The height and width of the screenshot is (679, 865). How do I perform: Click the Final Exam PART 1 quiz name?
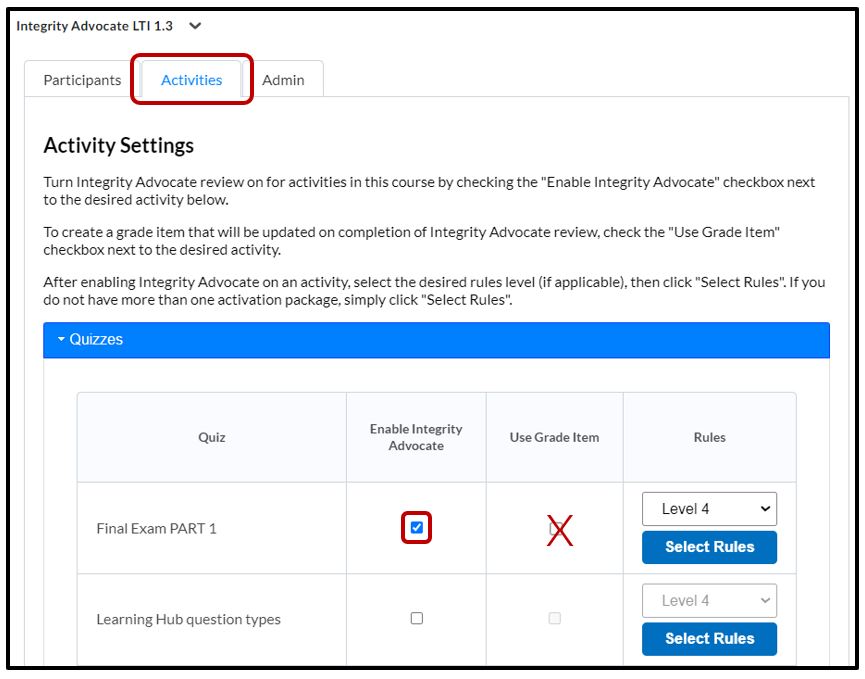tap(156, 528)
